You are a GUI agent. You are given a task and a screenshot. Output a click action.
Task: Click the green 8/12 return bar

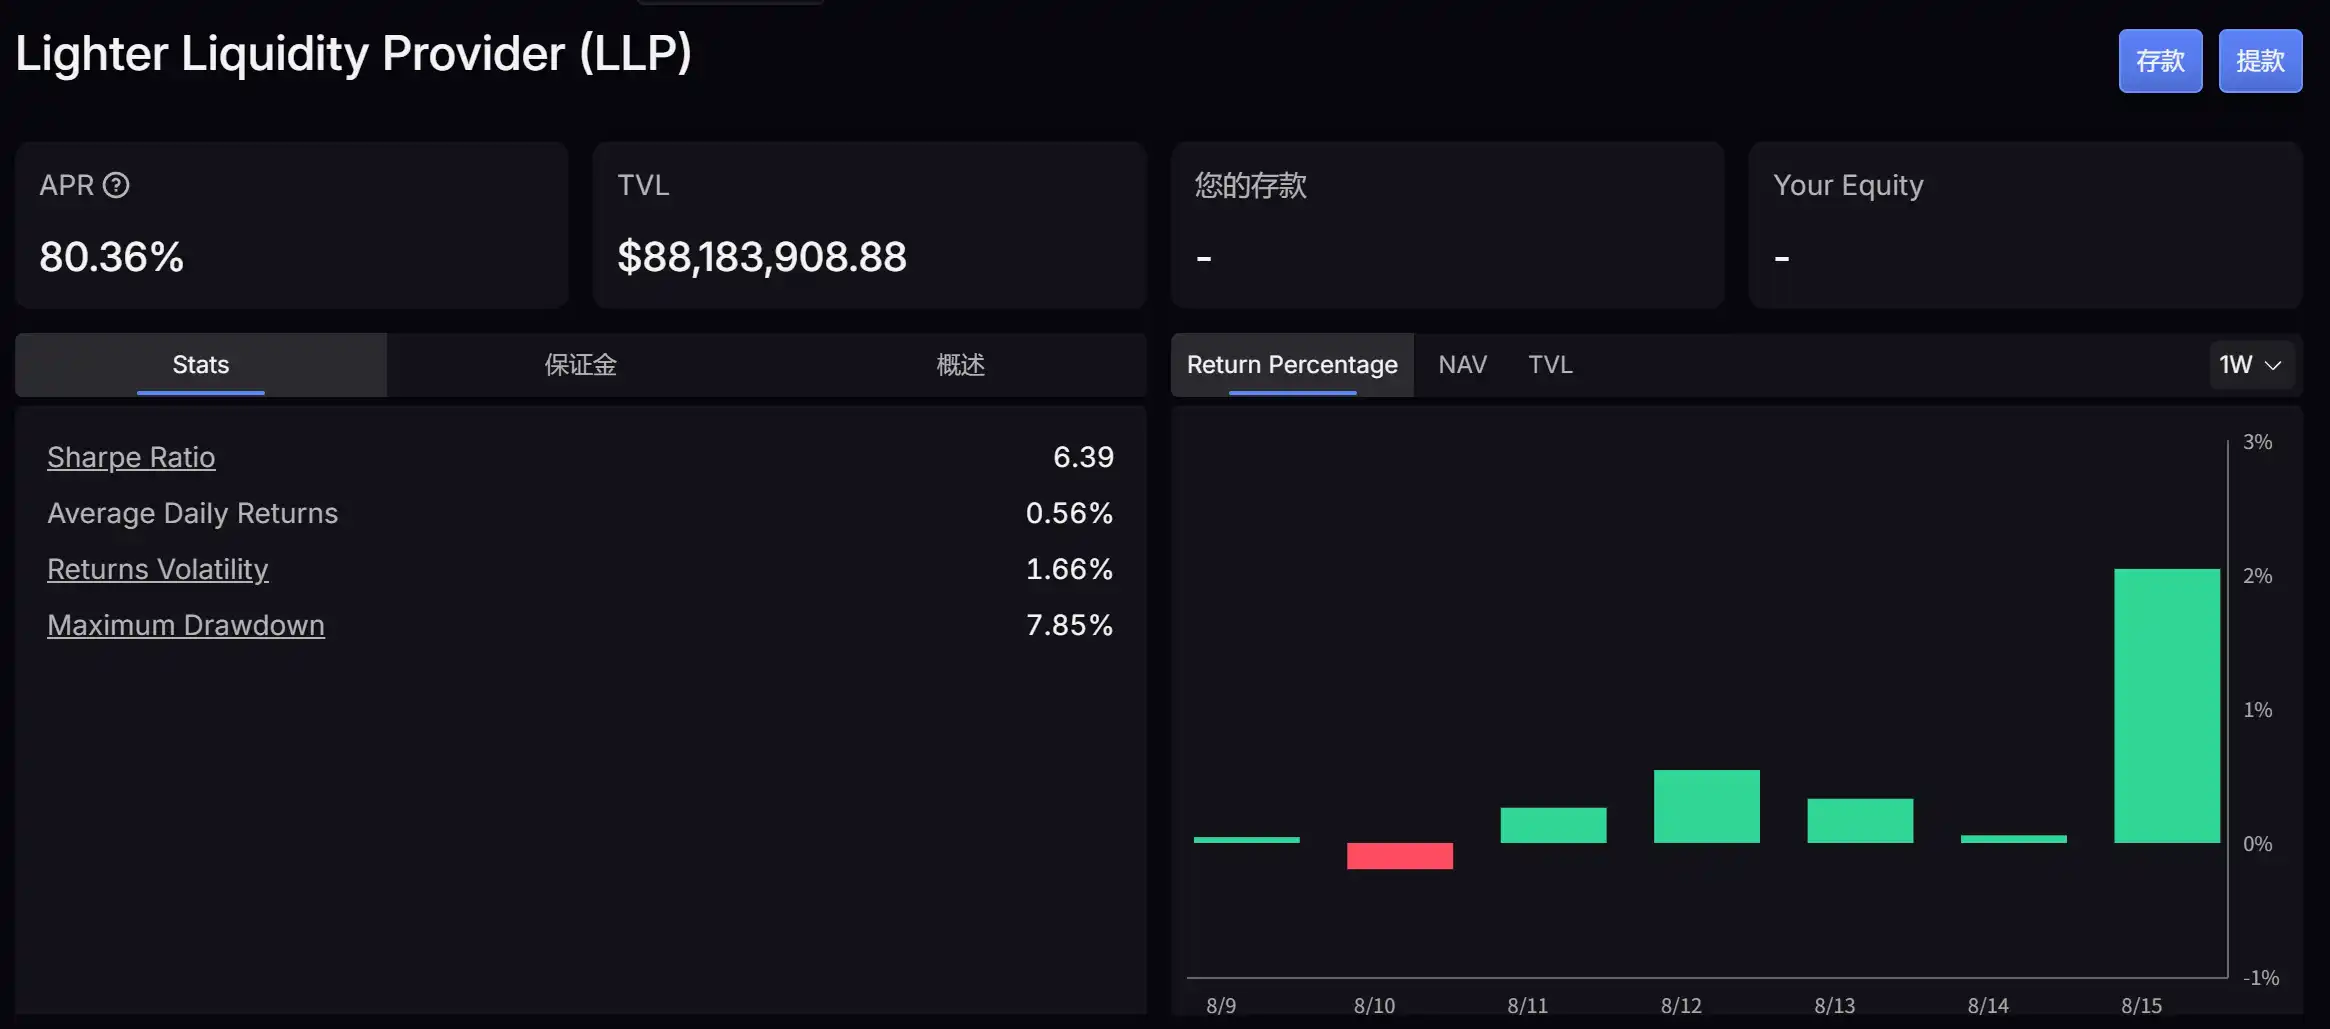point(1707,806)
